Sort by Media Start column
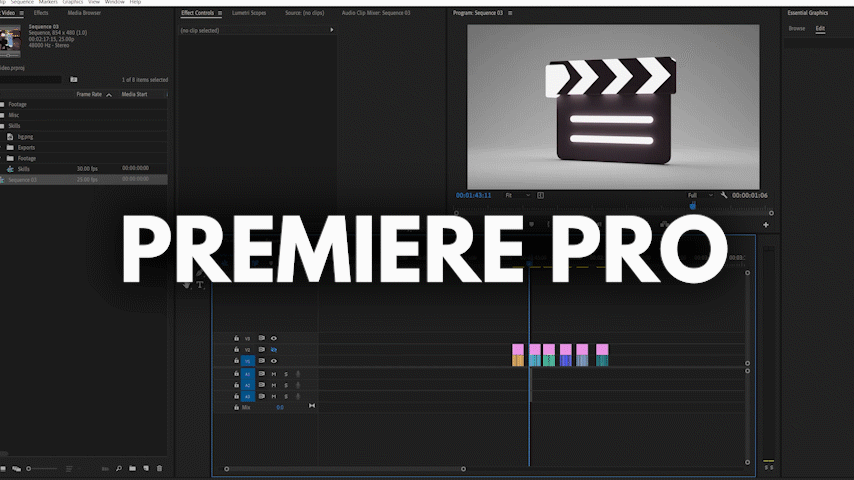The width and height of the screenshot is (854, 480). tap(135, 94)
